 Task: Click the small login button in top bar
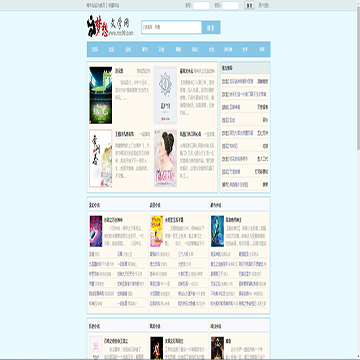249,5
